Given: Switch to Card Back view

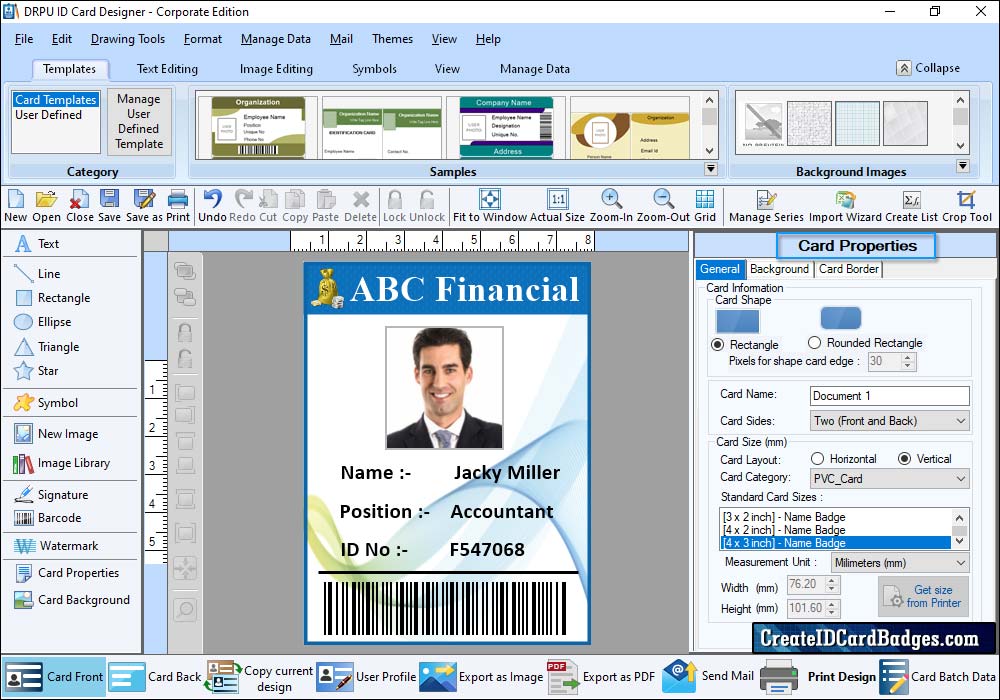Looking at the screenshot, I should 155,676.
